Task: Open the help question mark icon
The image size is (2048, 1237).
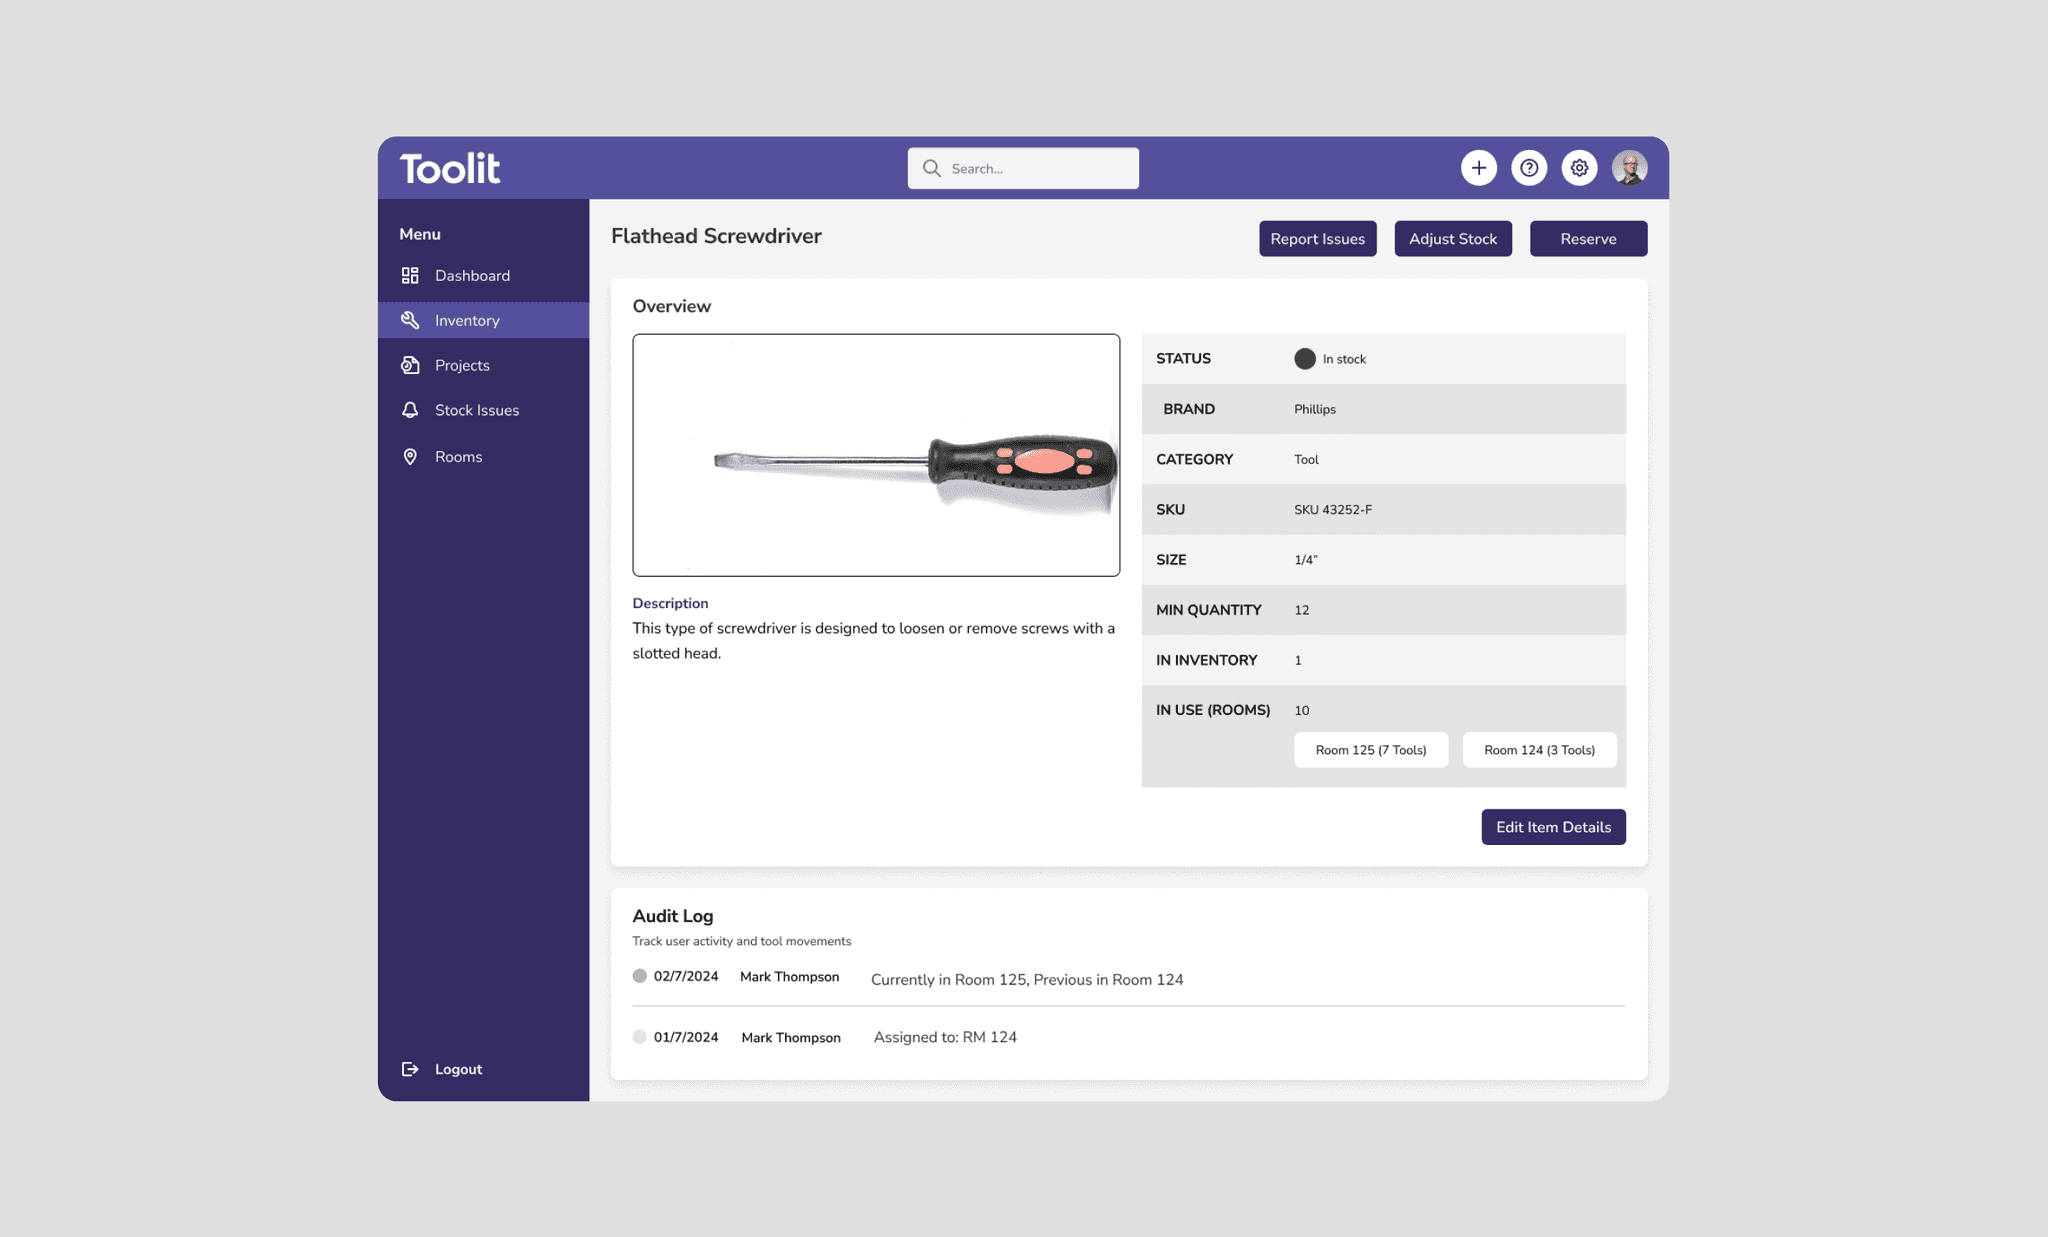Action: 1528,168
